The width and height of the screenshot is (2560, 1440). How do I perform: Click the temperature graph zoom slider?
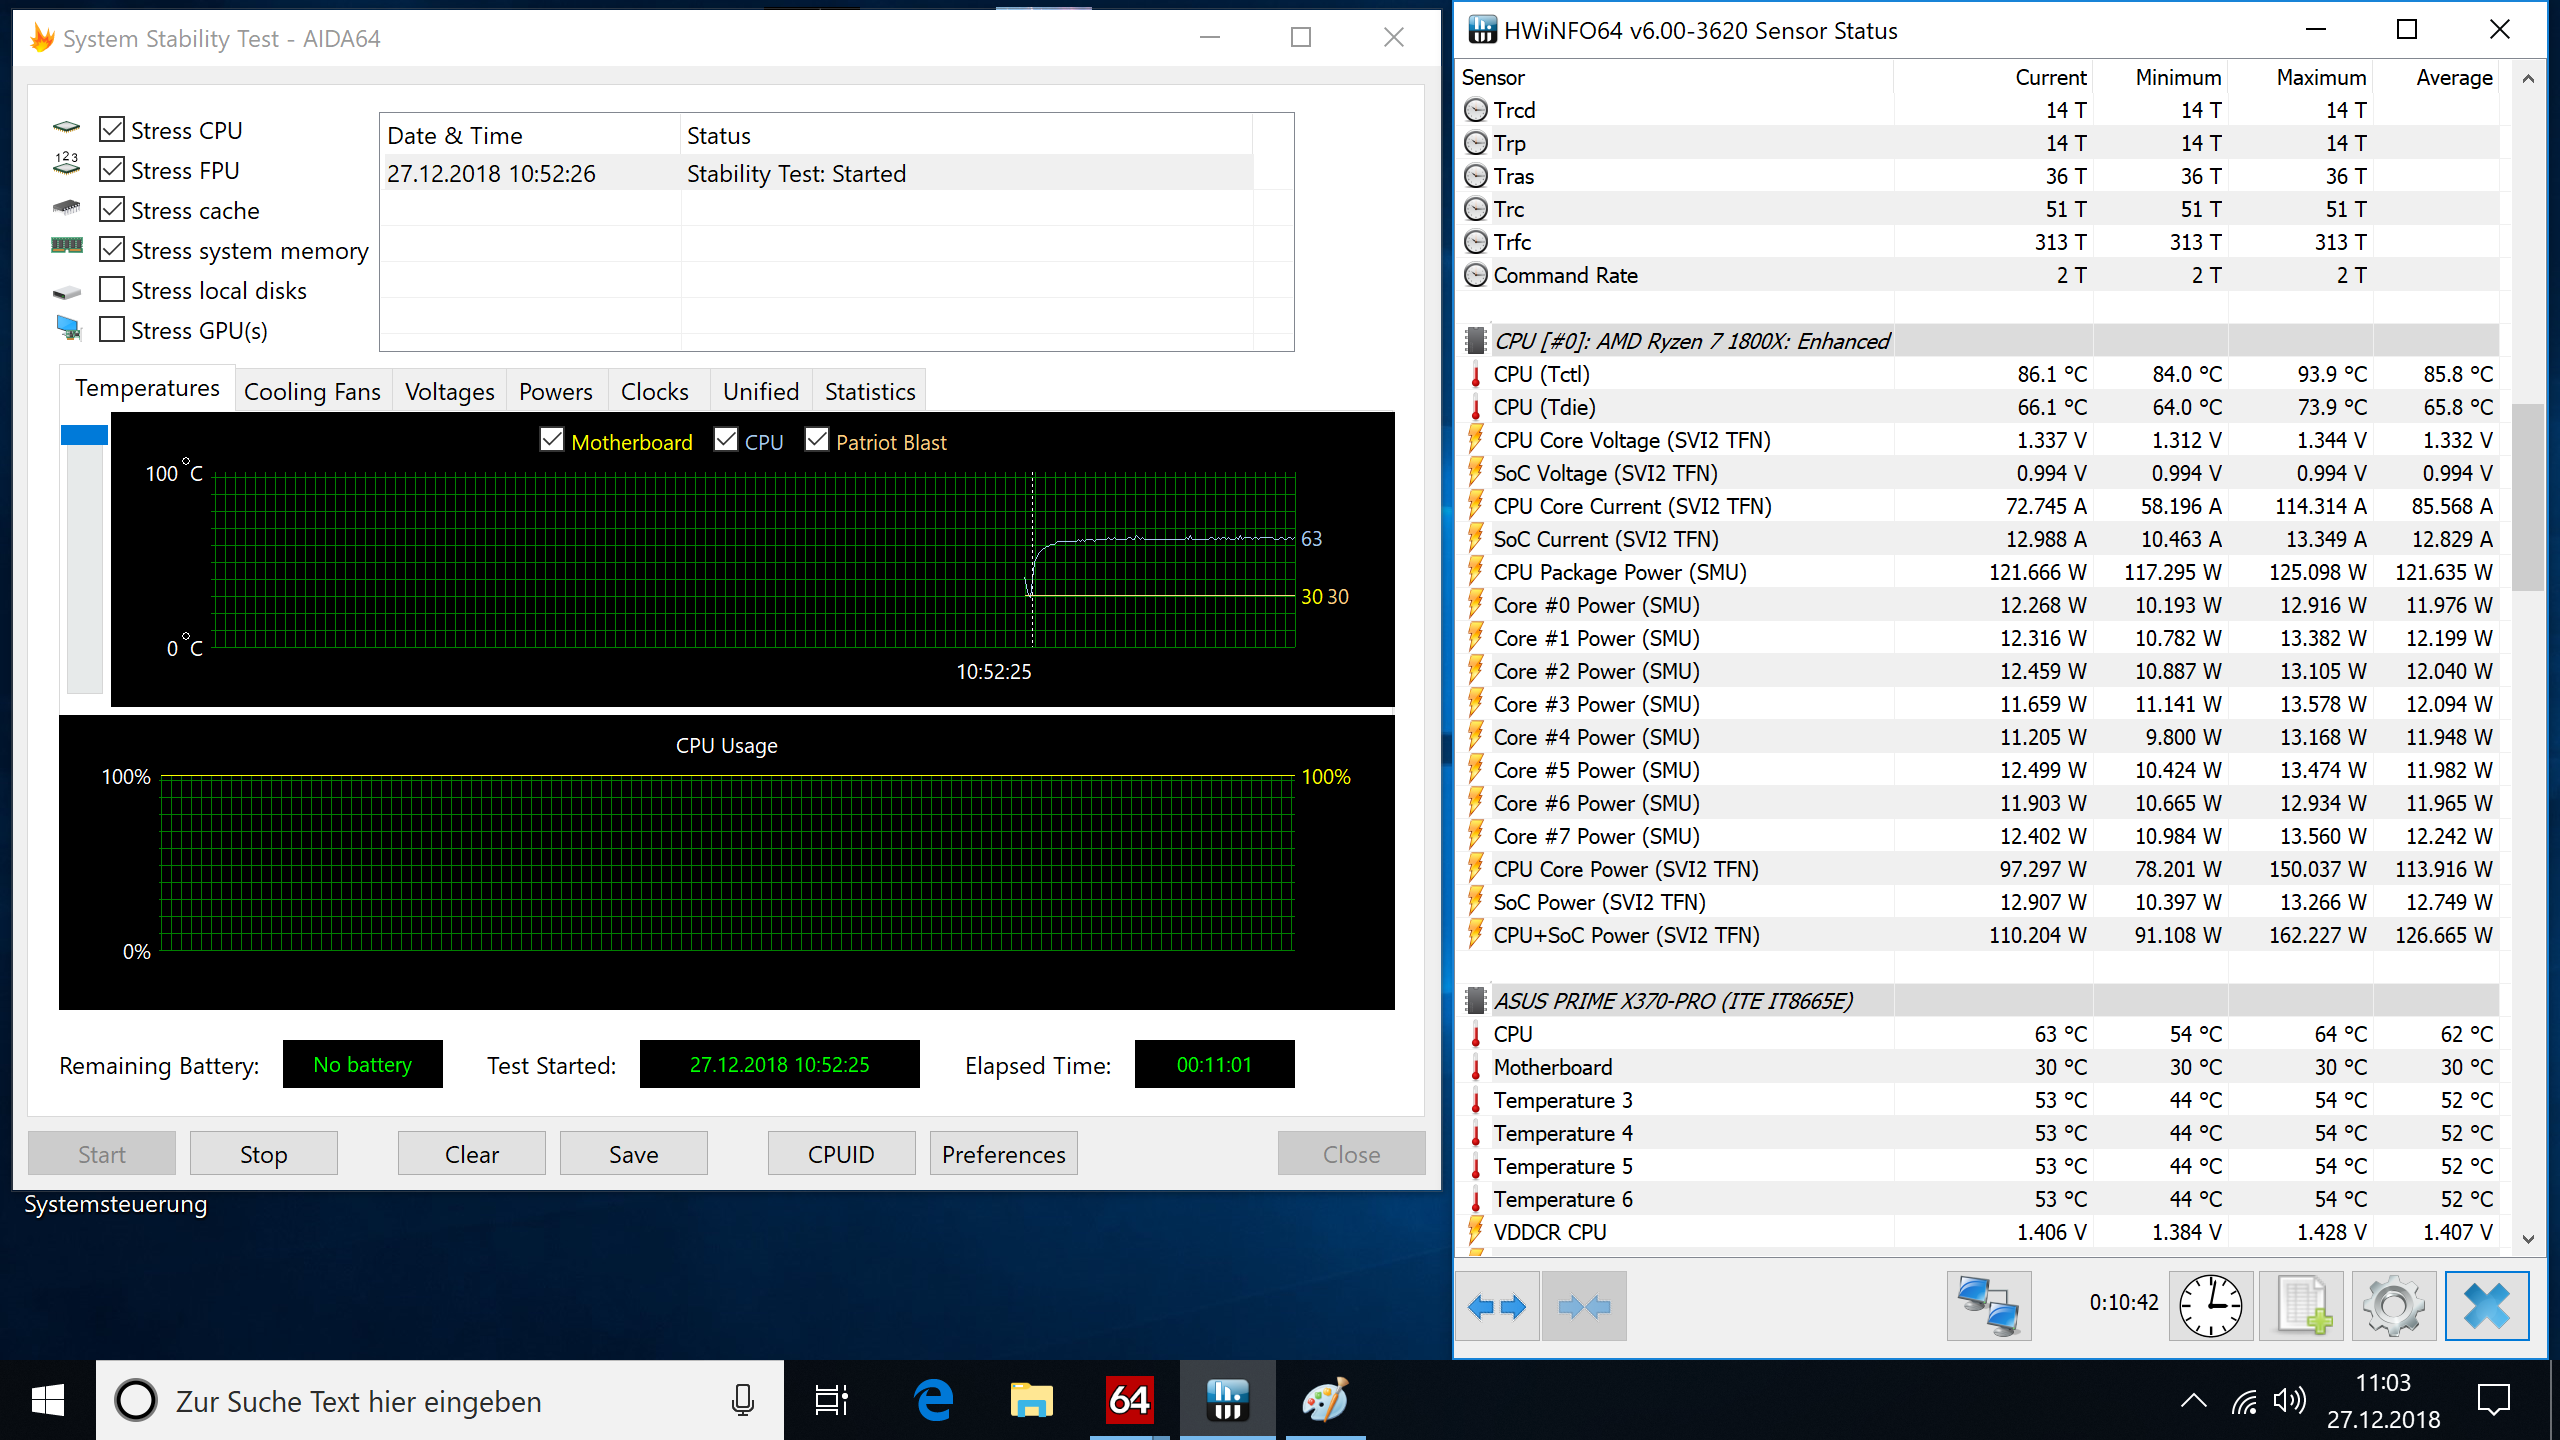(83, 433)
